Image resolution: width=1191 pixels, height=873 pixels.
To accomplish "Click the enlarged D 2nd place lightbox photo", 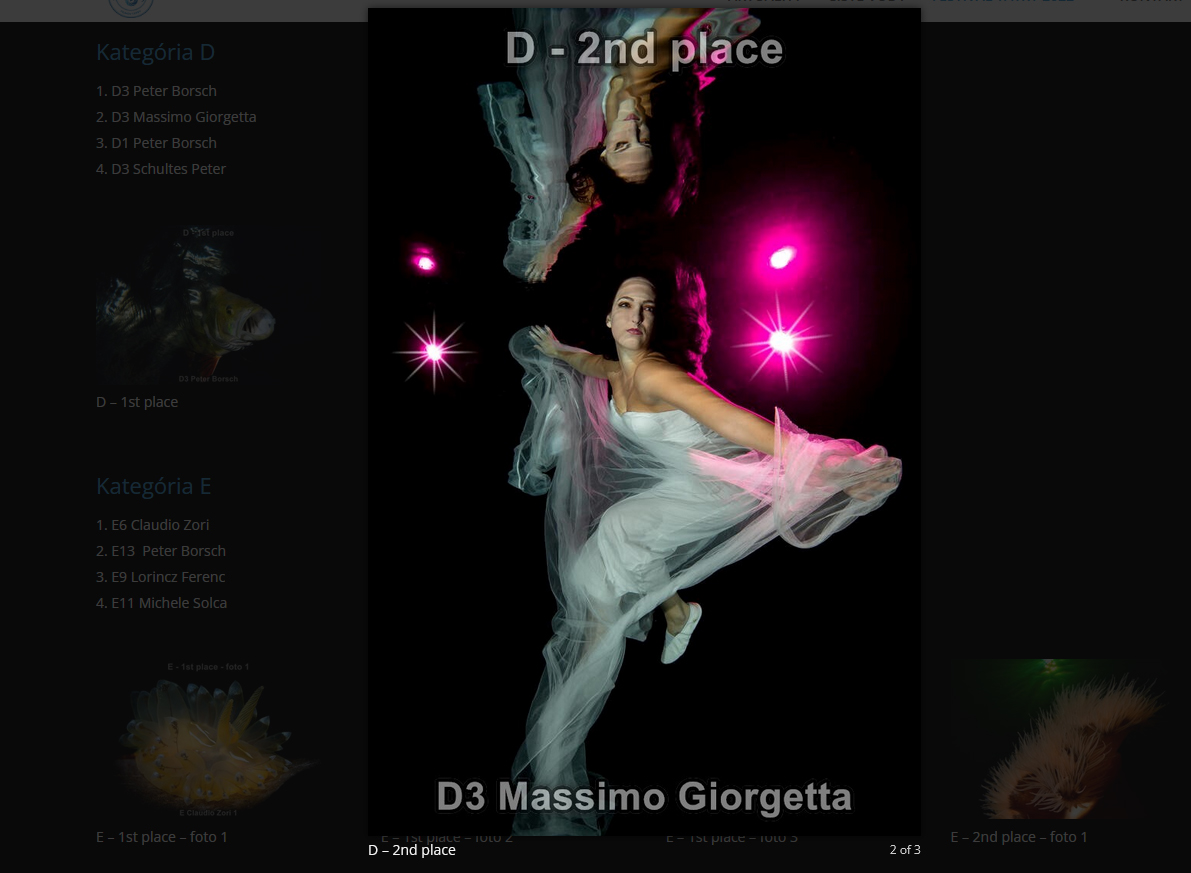I will tap(644, 422).
